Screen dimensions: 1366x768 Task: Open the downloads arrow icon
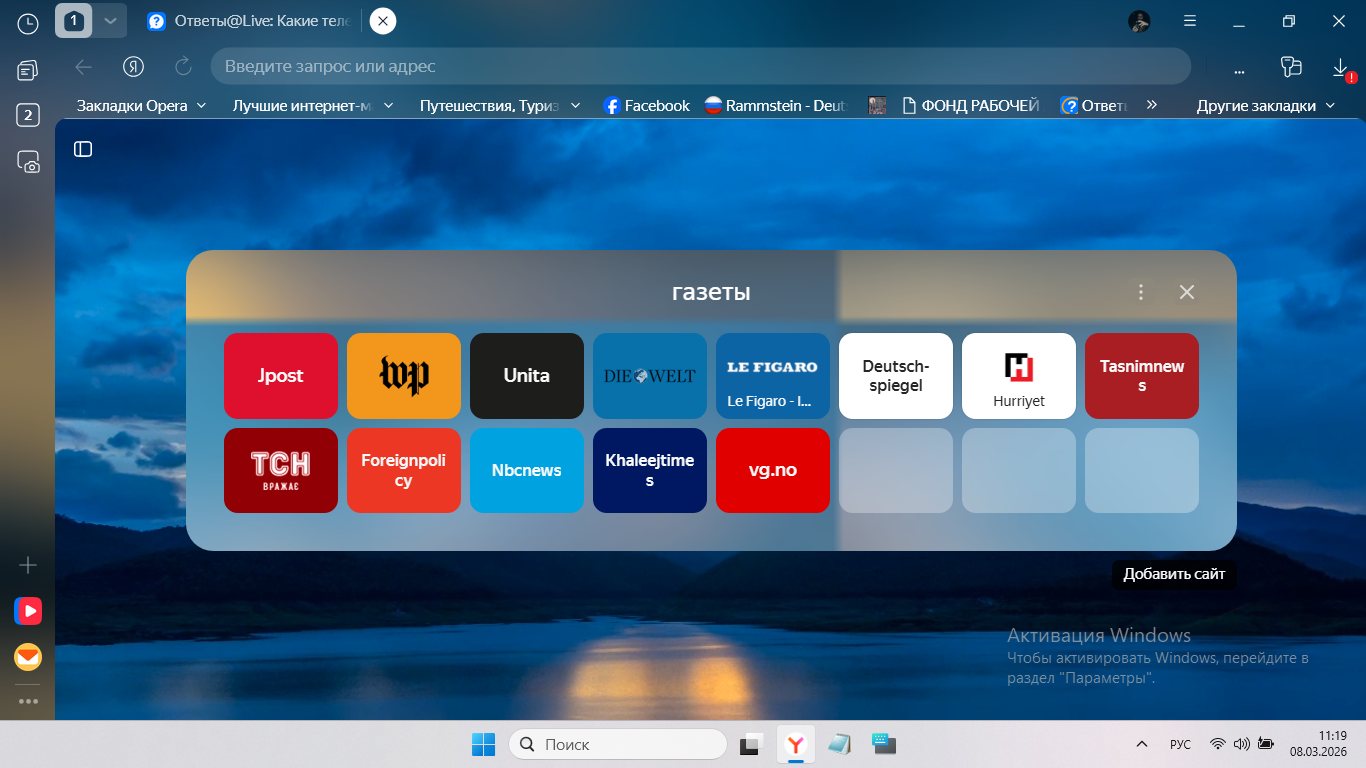point(1340,67)
